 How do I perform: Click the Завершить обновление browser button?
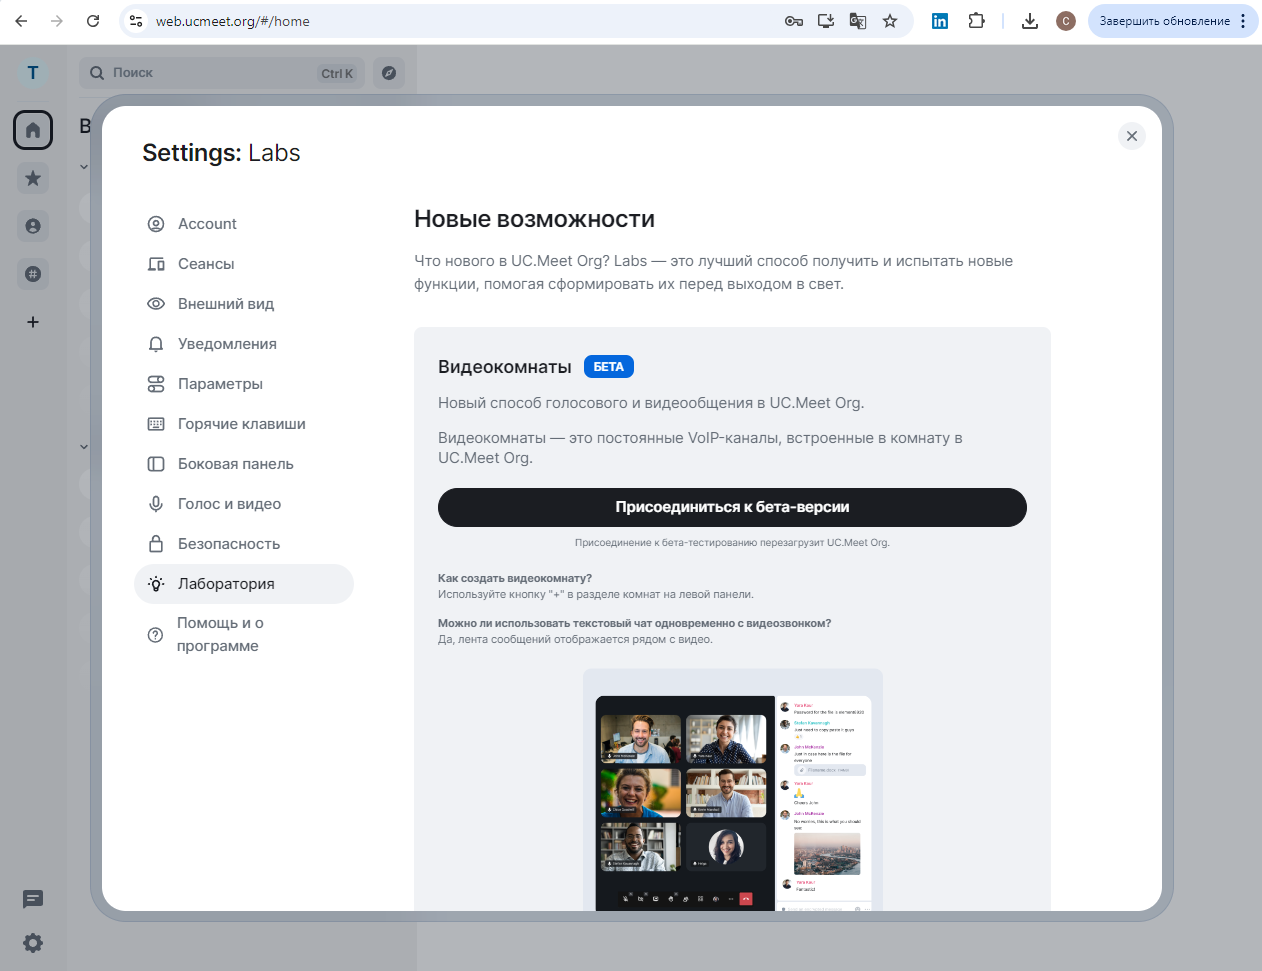[1163, 20]
